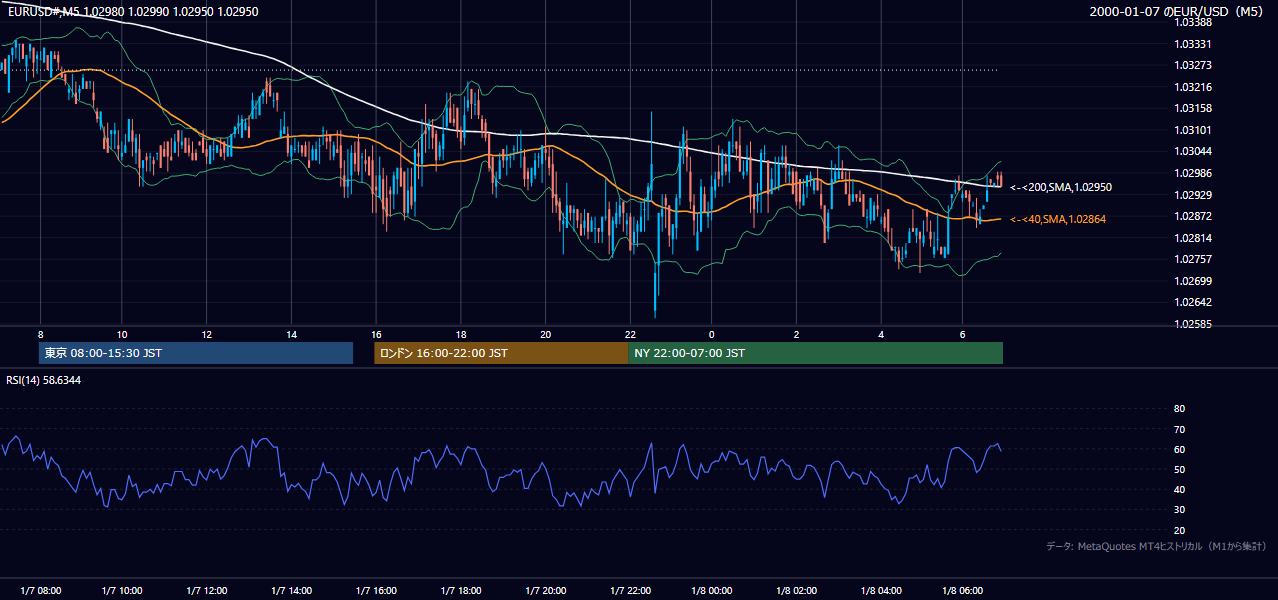Click price level 1.03331 on axis

1195,44
